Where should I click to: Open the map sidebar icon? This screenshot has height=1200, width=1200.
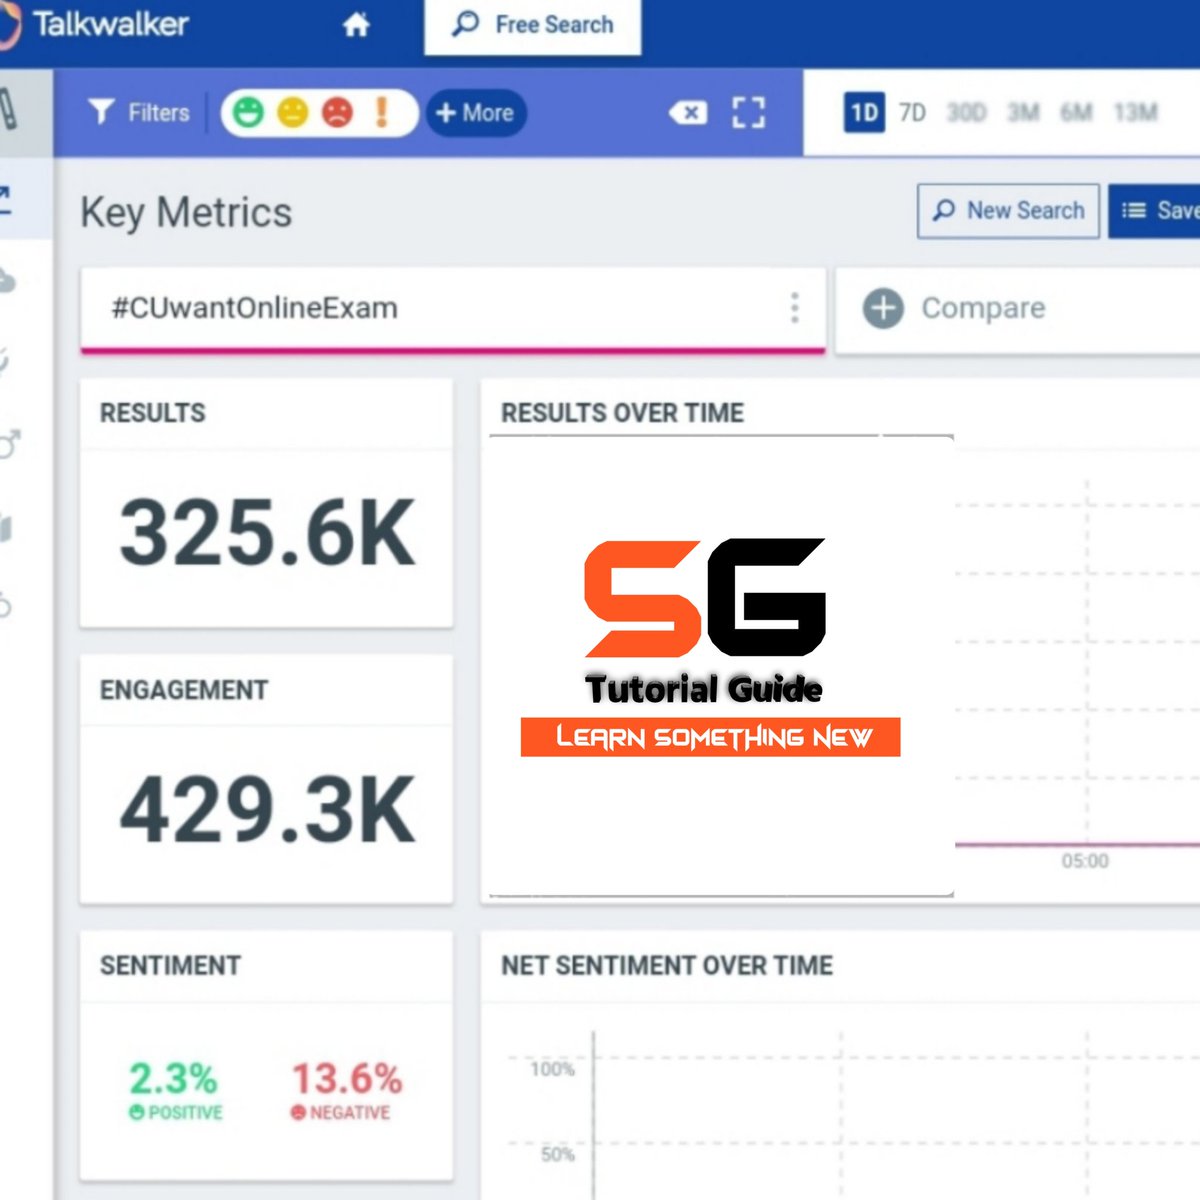(x=6, y=527)
